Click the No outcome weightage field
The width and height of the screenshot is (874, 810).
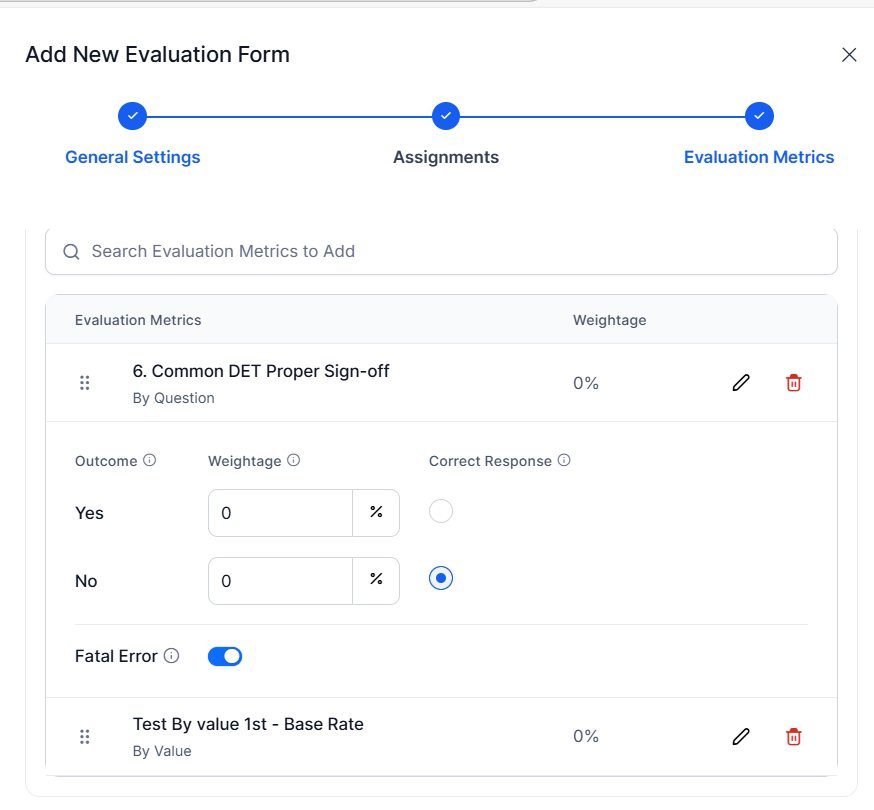(x=280, y=581)
